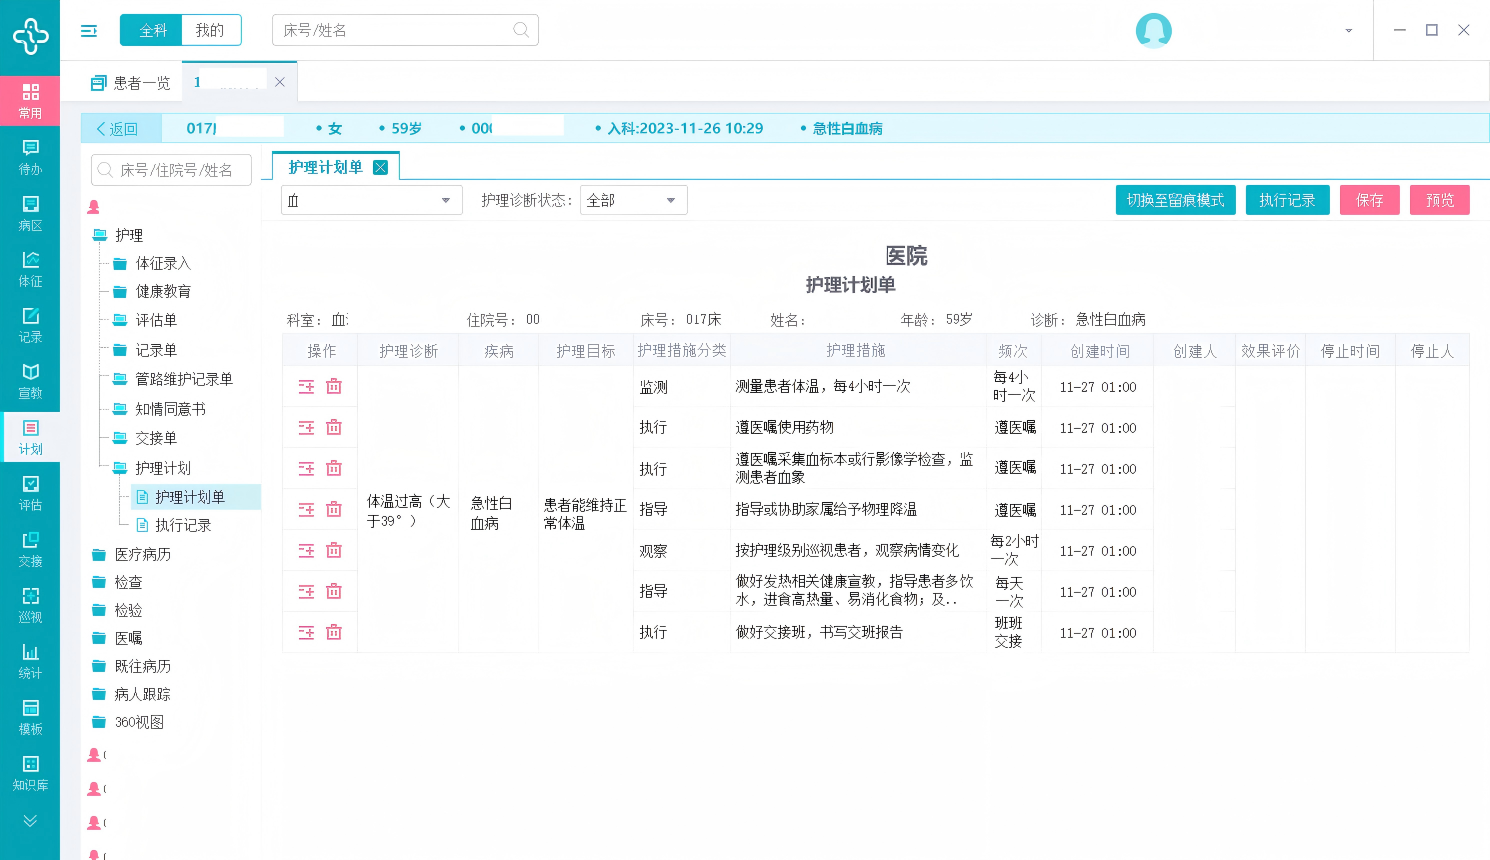Open the 巡视 sidebar icon

[x=30, y=605]
